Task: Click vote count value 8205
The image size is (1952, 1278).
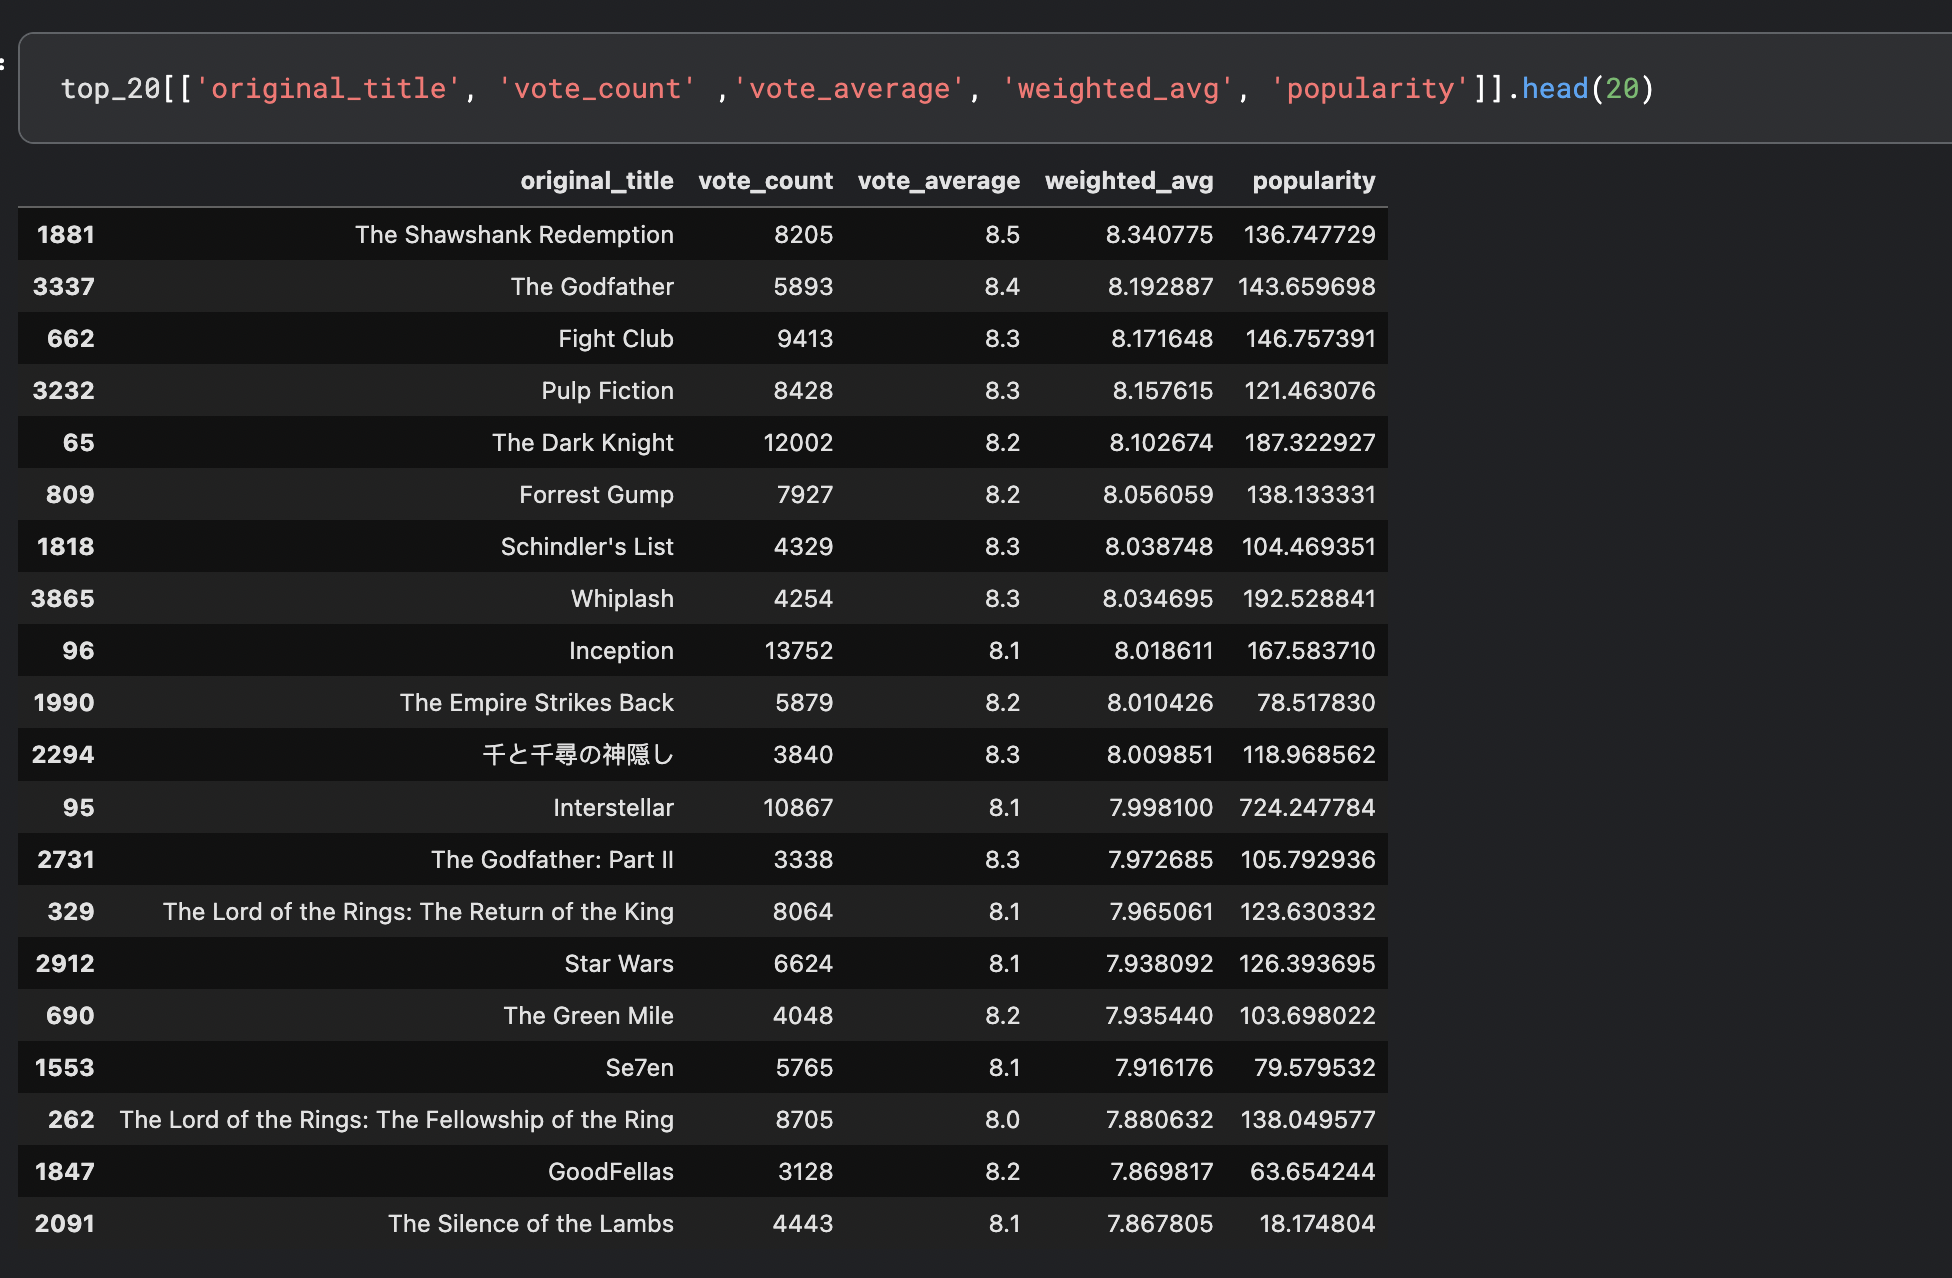Action: [x=803, y=235]
